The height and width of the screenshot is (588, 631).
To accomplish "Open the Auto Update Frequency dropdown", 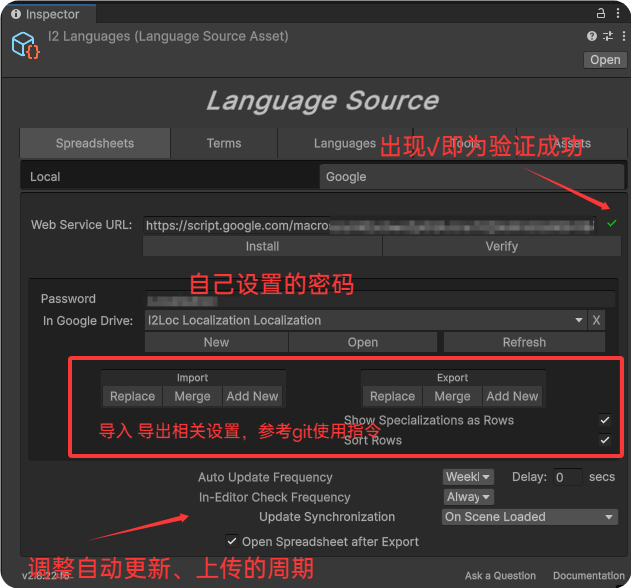I will pos(468,477).
